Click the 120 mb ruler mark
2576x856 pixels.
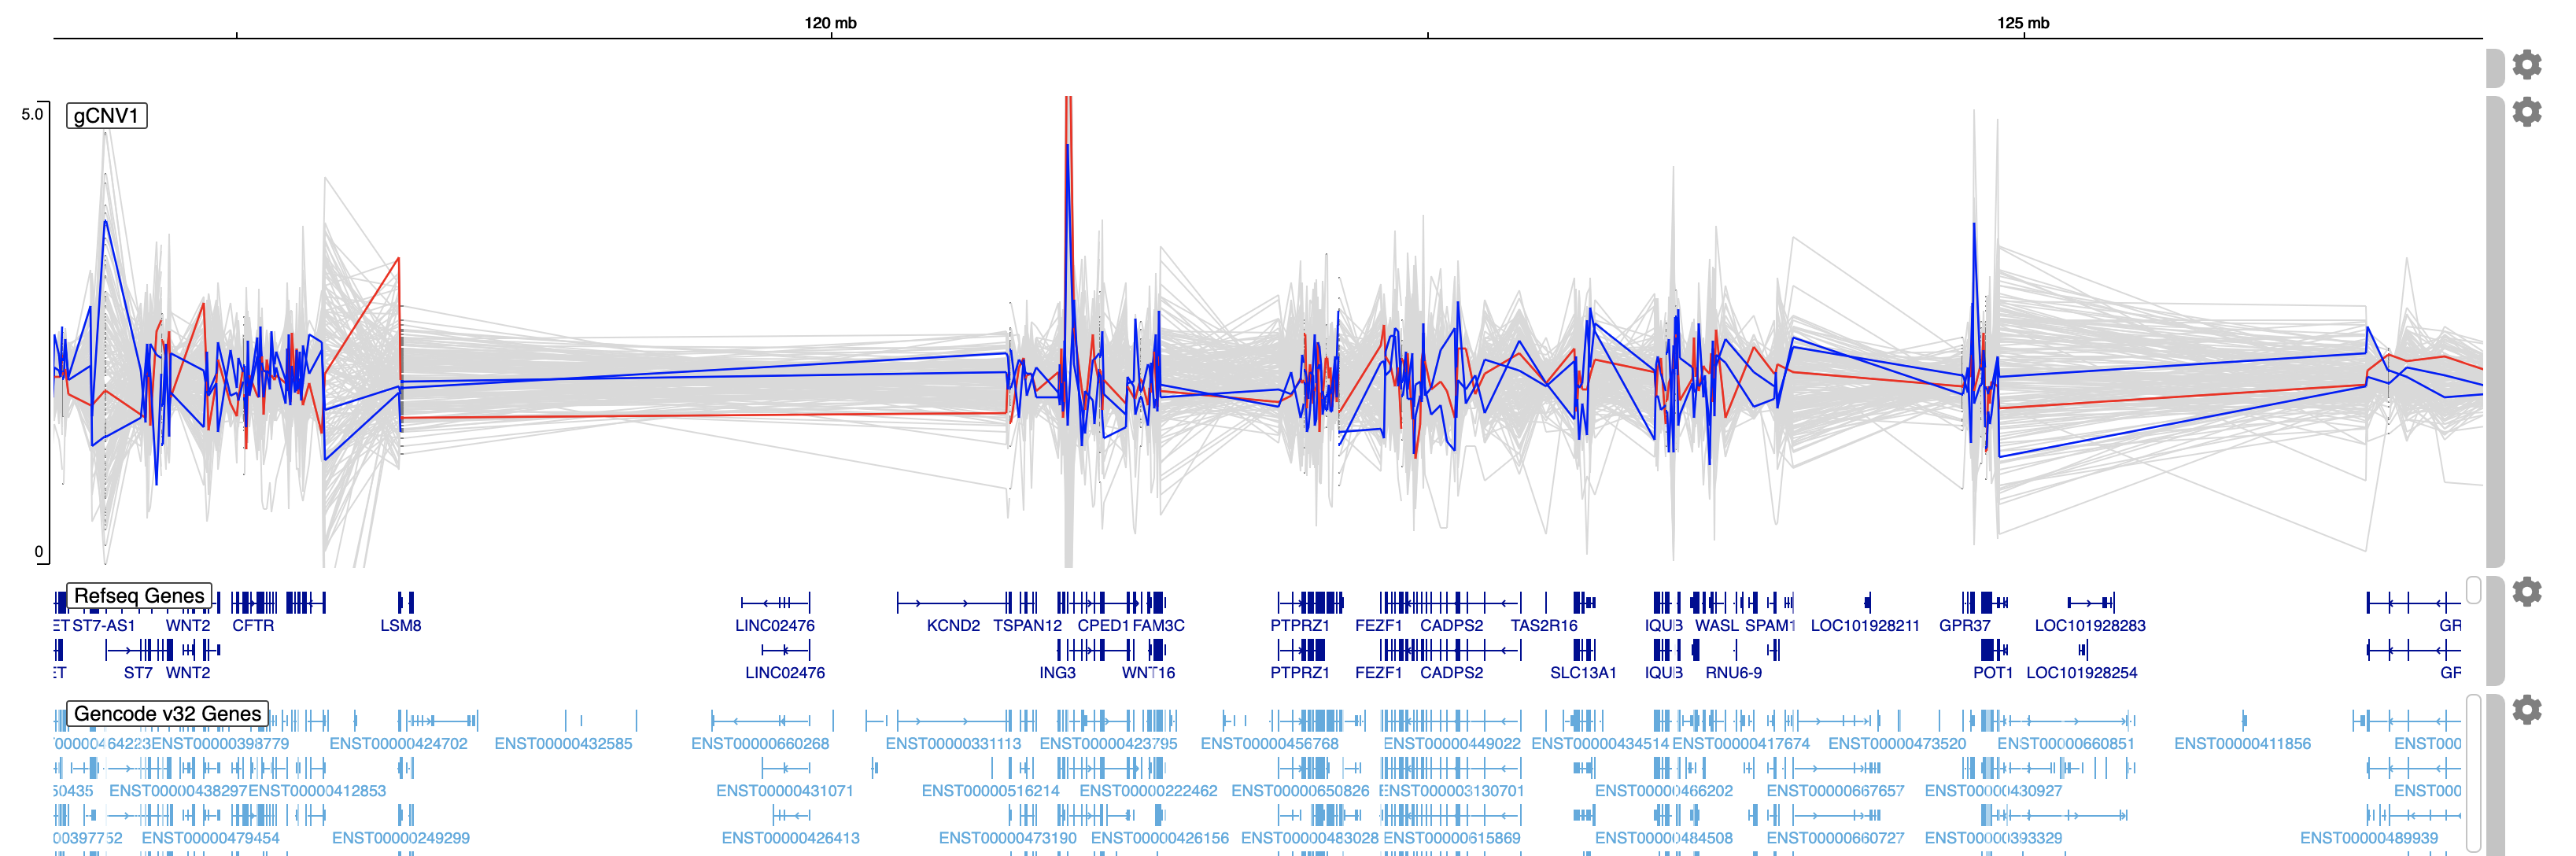click(x=831, y=23)
